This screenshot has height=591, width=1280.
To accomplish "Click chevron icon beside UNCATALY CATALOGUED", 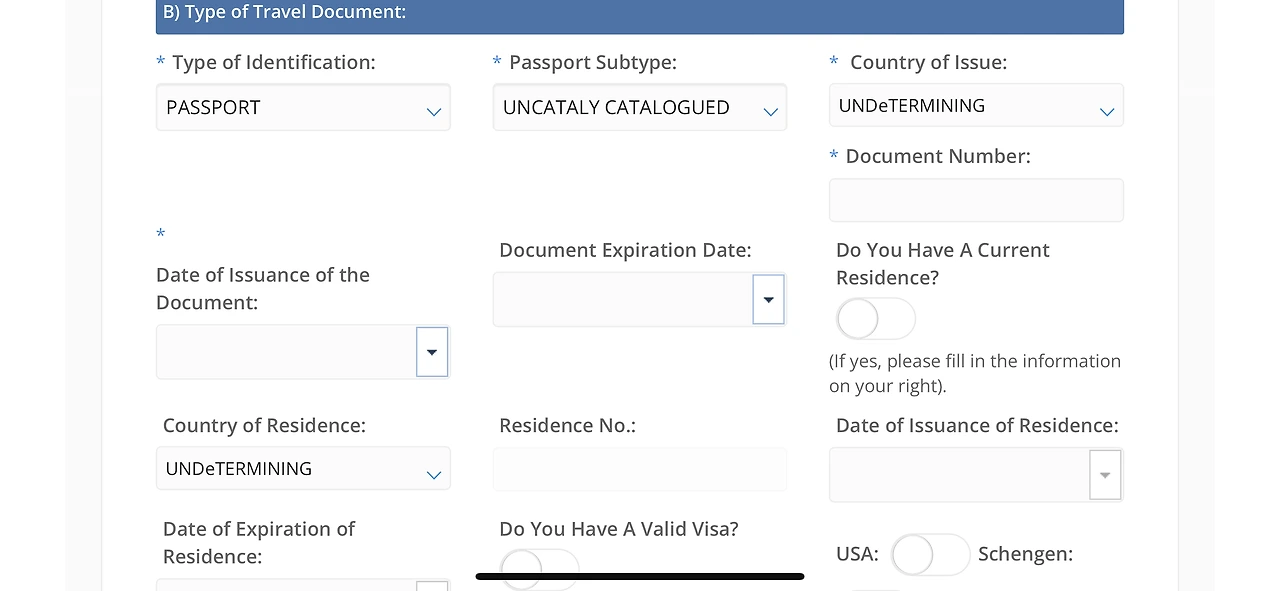I will (x=770, y=111).
